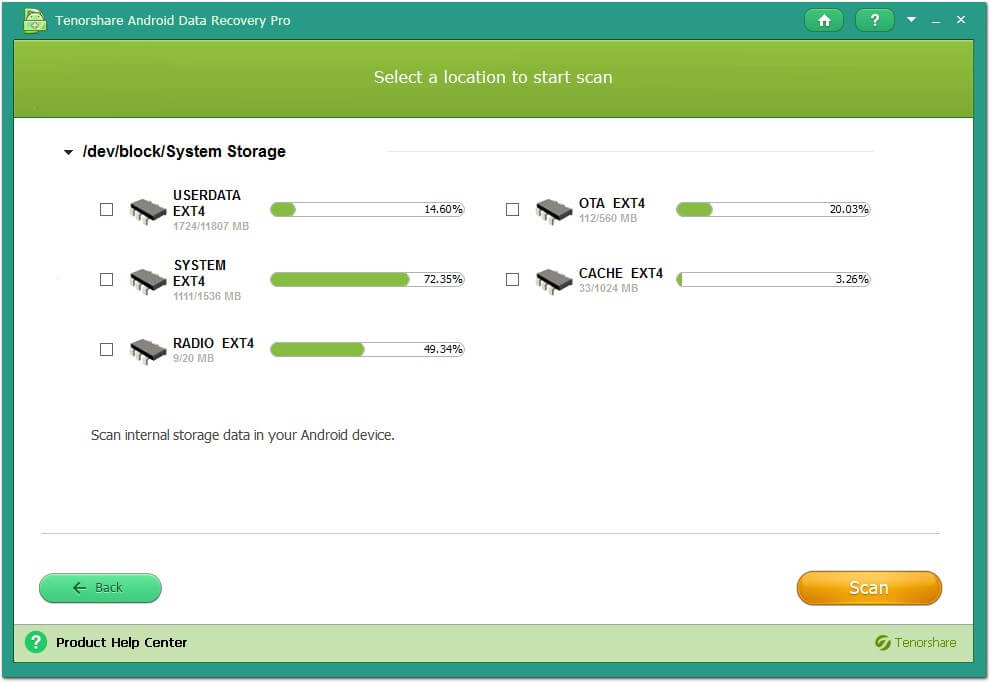Click the 'Select a location to start scan' heading
The width and height of the screenshot is (990, 682).
click(x=493, y=77)
